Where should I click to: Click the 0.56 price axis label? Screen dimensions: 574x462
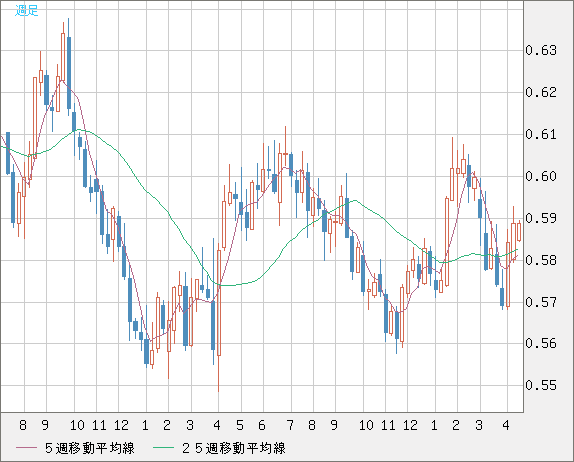[x=541, y=343]
